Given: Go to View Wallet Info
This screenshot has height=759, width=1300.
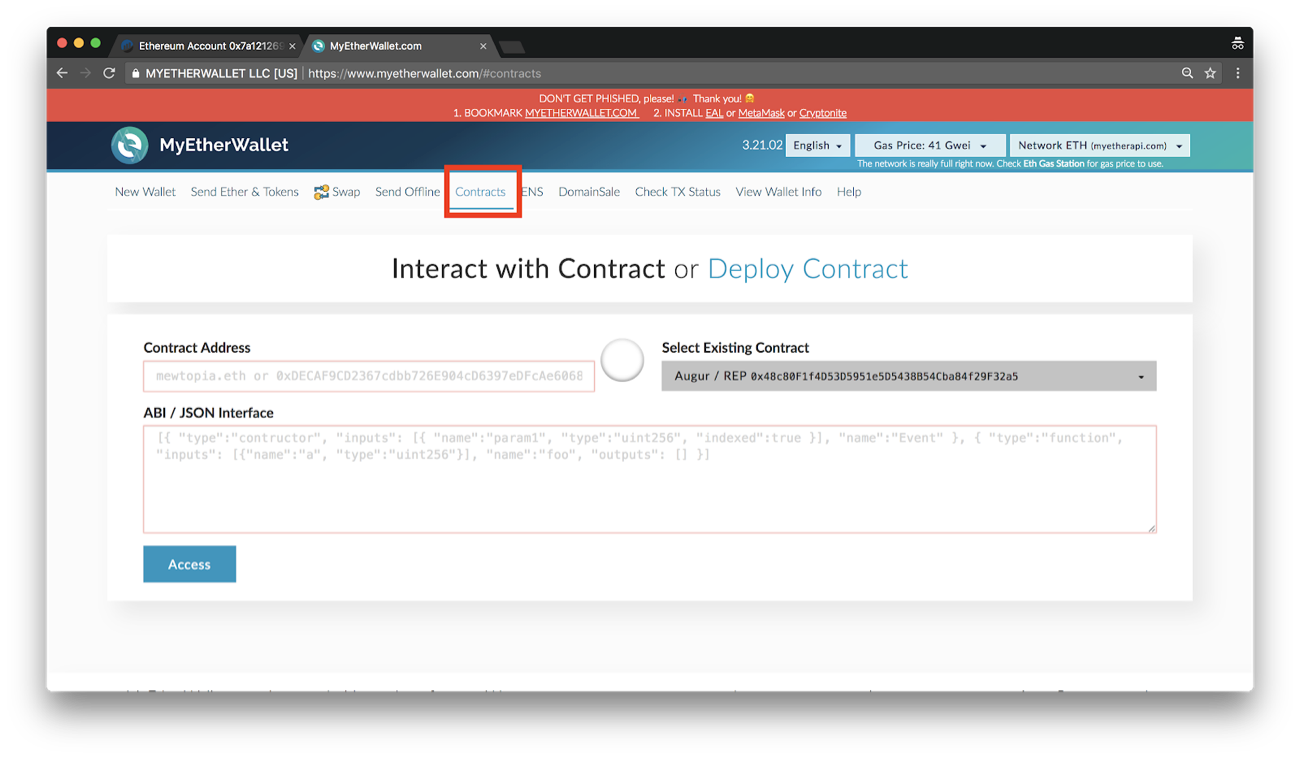Looking at the screenshot, I should pyautogui.click(x=778, y=192).
